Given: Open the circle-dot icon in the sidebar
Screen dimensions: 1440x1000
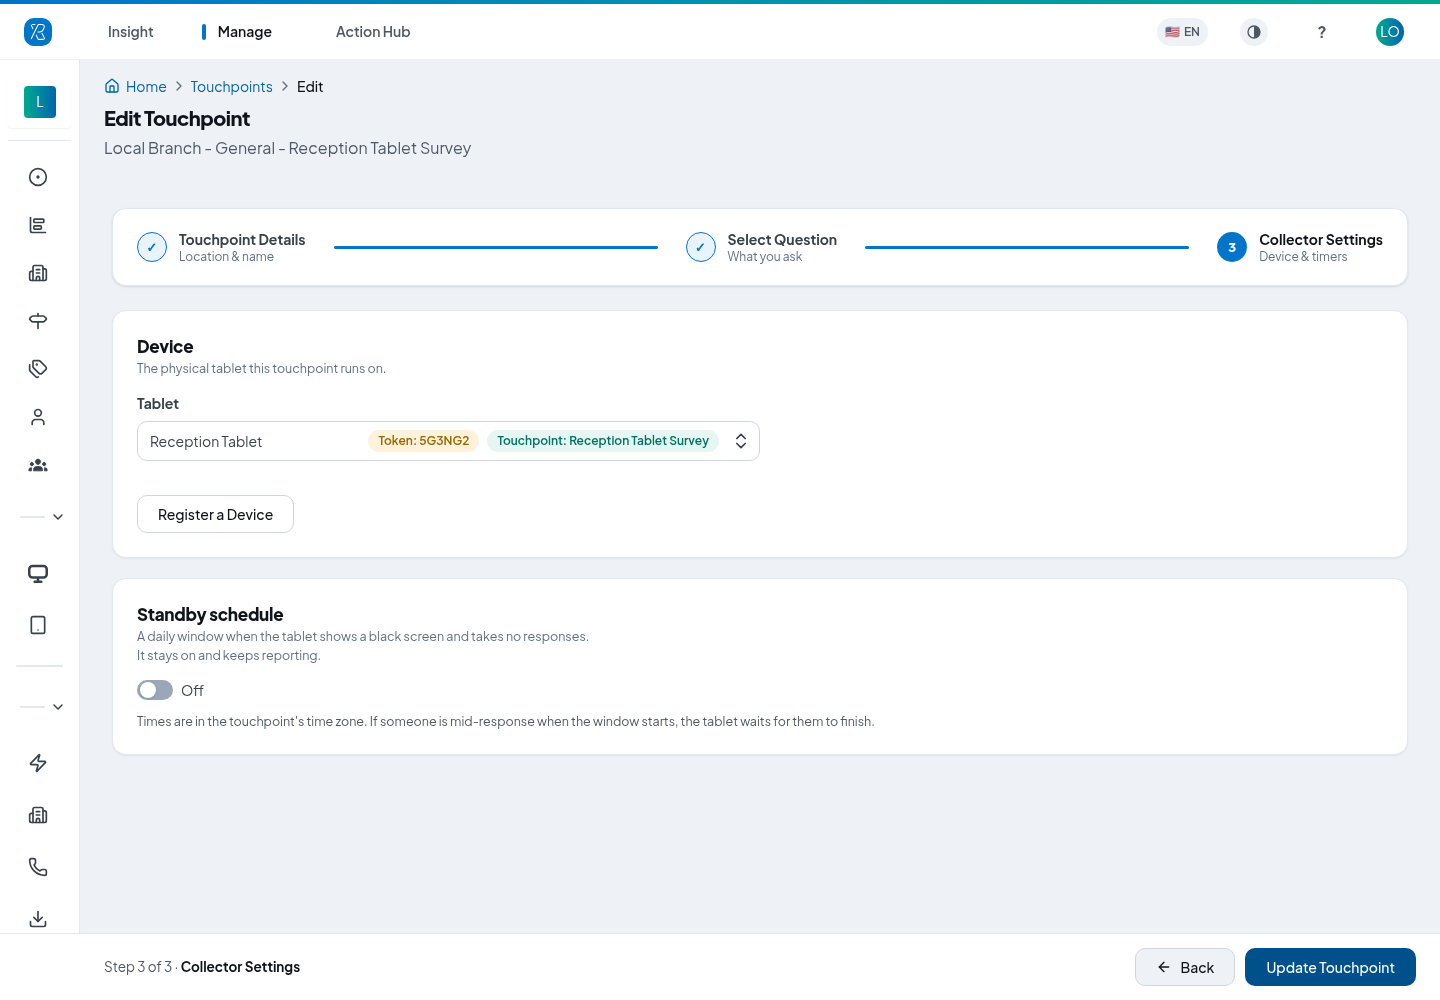Looking at the screenshot, I should point(38,177).
